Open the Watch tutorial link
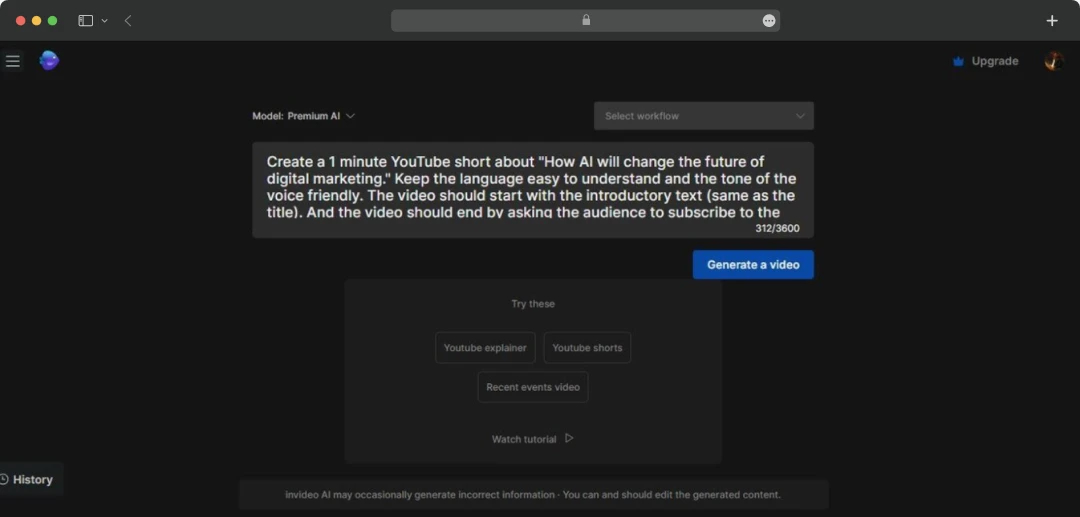 [x=523, y=439]
